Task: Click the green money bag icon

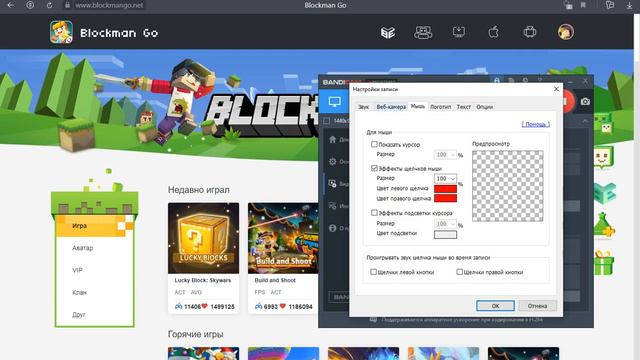Action: [x=604, y=225]
